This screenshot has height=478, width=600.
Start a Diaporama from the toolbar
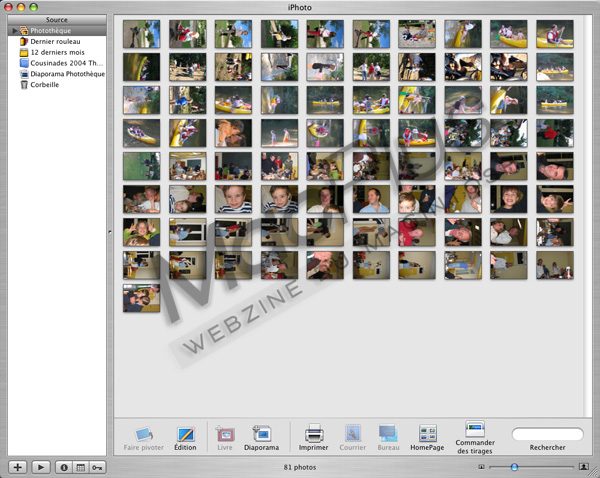[262, 434]
